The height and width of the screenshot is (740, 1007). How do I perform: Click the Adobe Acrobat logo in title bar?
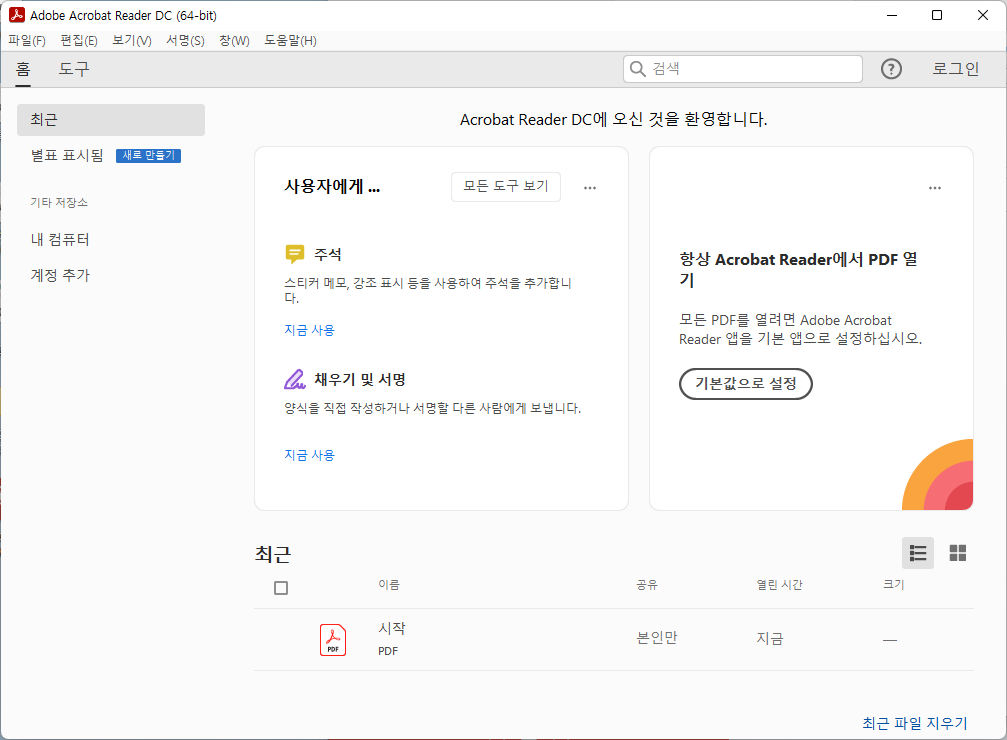pyautogui.click(x=17, y=15)
